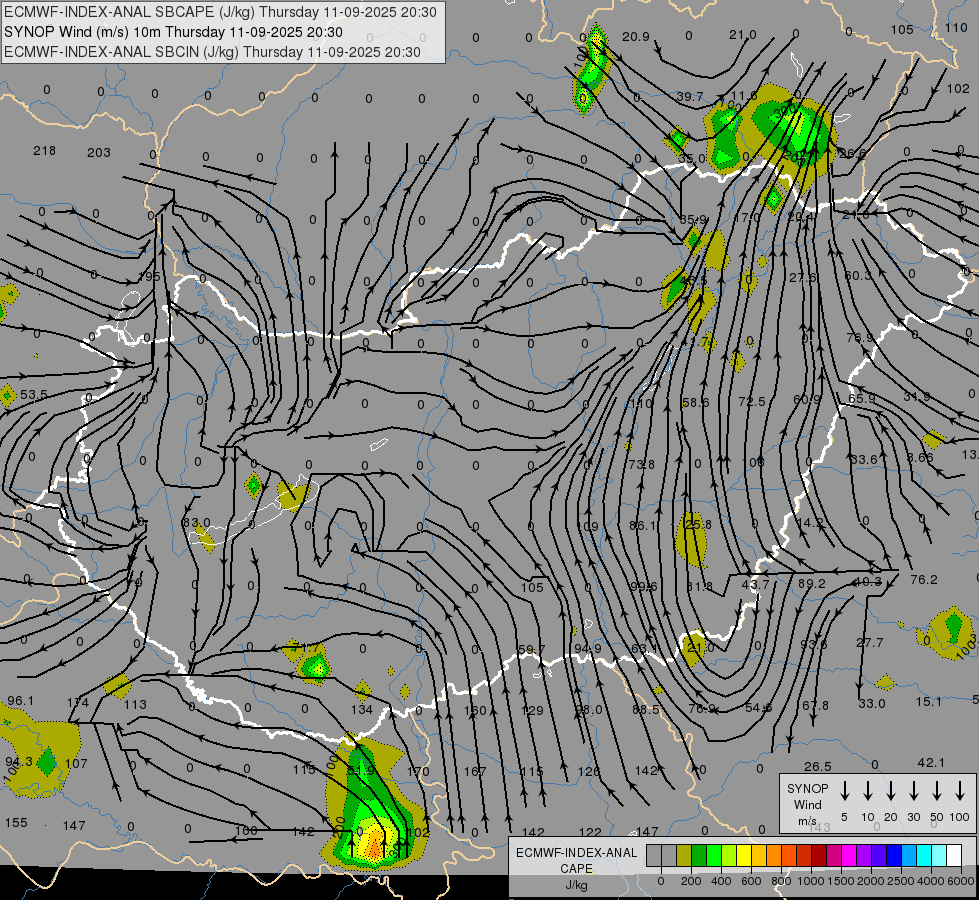Click the 43.7 value on the map
The width and height of the screenshot is (979, 900).
click(x=755, y=585)
